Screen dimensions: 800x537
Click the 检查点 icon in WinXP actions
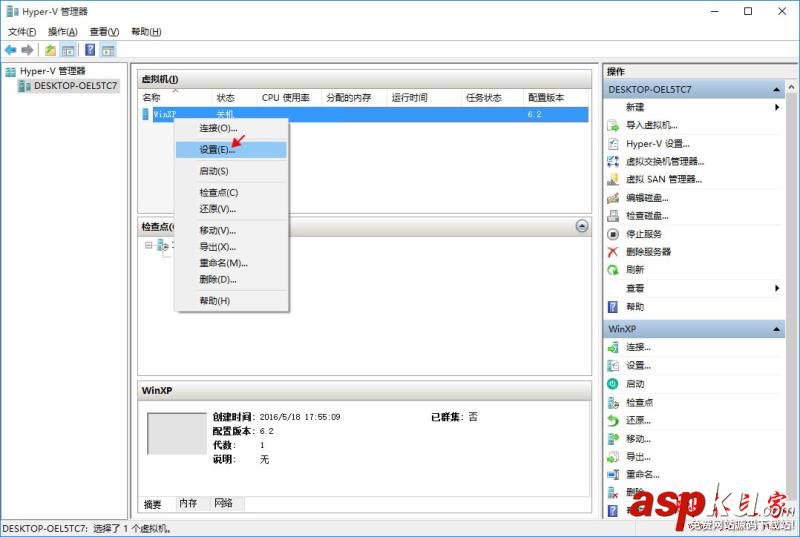pyautogui.click(x=613, y=403)
